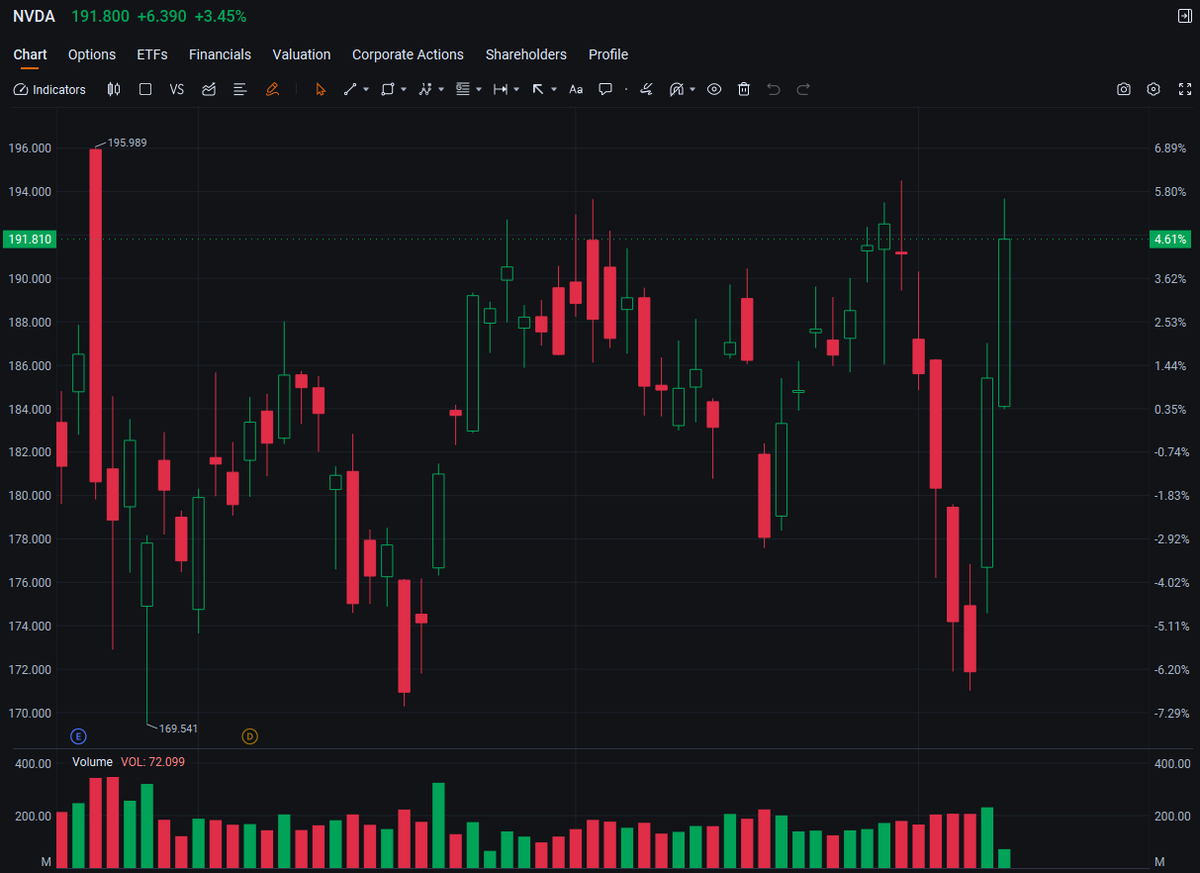Screen dimensions: 1200x873
Task: Click the green 4.61% percent label
Action: click(x=1169, y=239)
